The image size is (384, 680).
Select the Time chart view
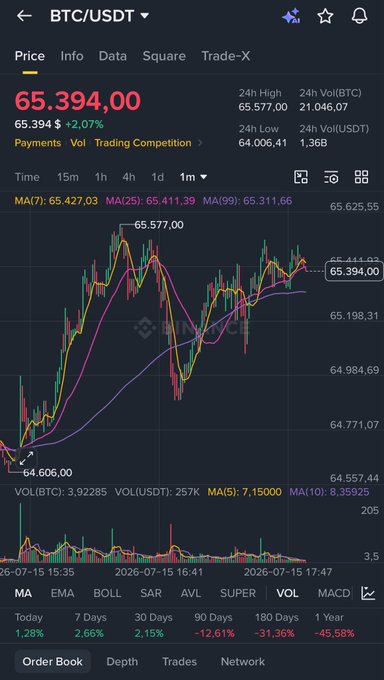coord(27,177)
